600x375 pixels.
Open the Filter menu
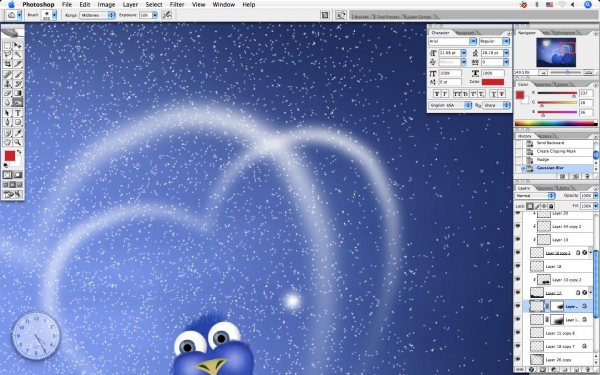pyautogui.click(x=177, y=5)
